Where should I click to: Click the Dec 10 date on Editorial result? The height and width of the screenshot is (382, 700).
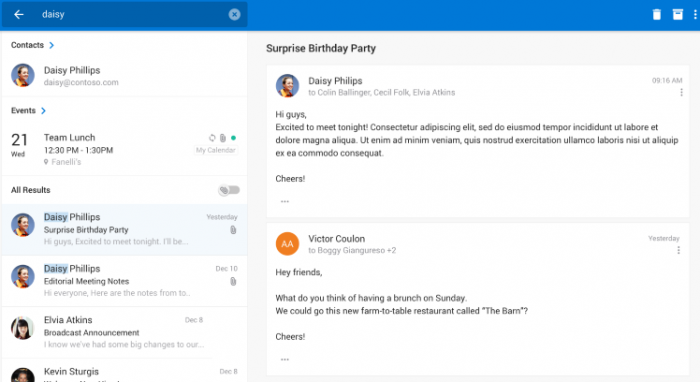[x=226, y=269]
